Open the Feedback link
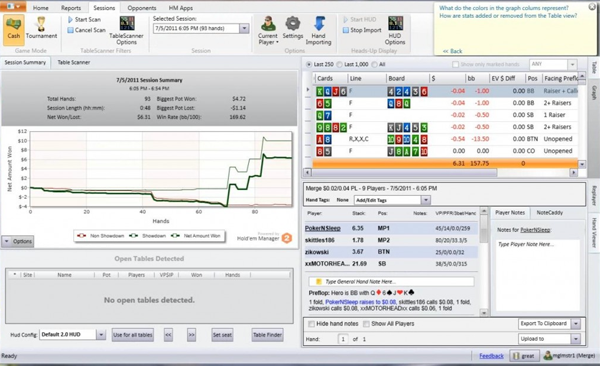Viewport: 600px width, 366px height. [x=491, y=356]
